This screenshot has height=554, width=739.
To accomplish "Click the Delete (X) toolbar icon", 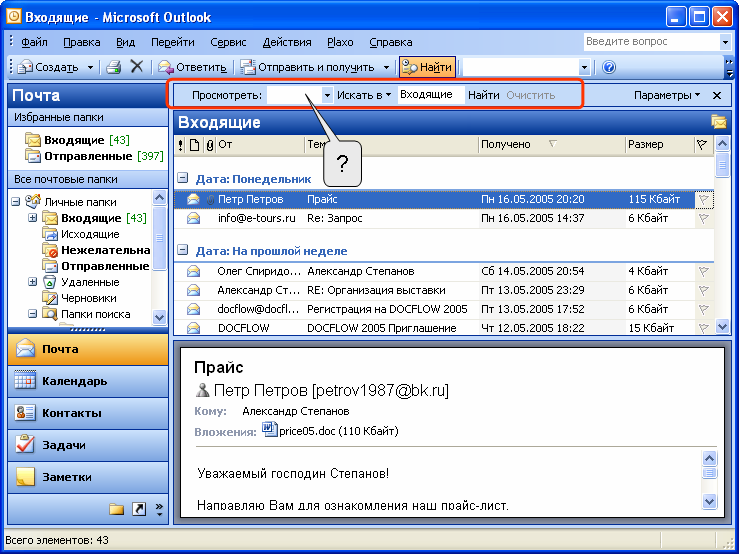I will click(137, 67).
